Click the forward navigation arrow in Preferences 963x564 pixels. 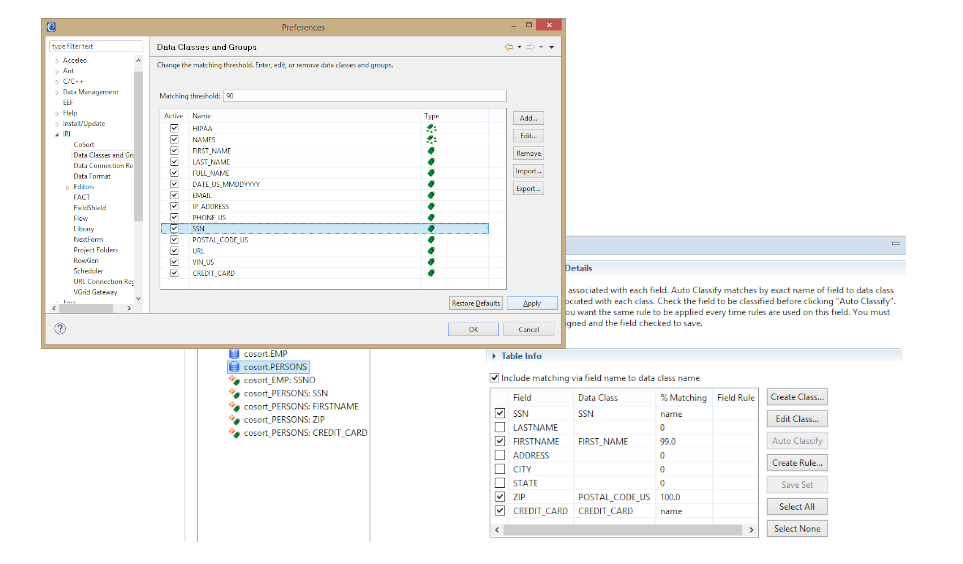[530, 47]
